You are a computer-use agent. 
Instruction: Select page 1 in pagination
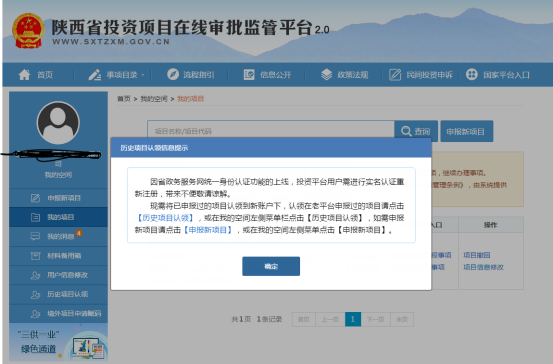coord(353,319)
